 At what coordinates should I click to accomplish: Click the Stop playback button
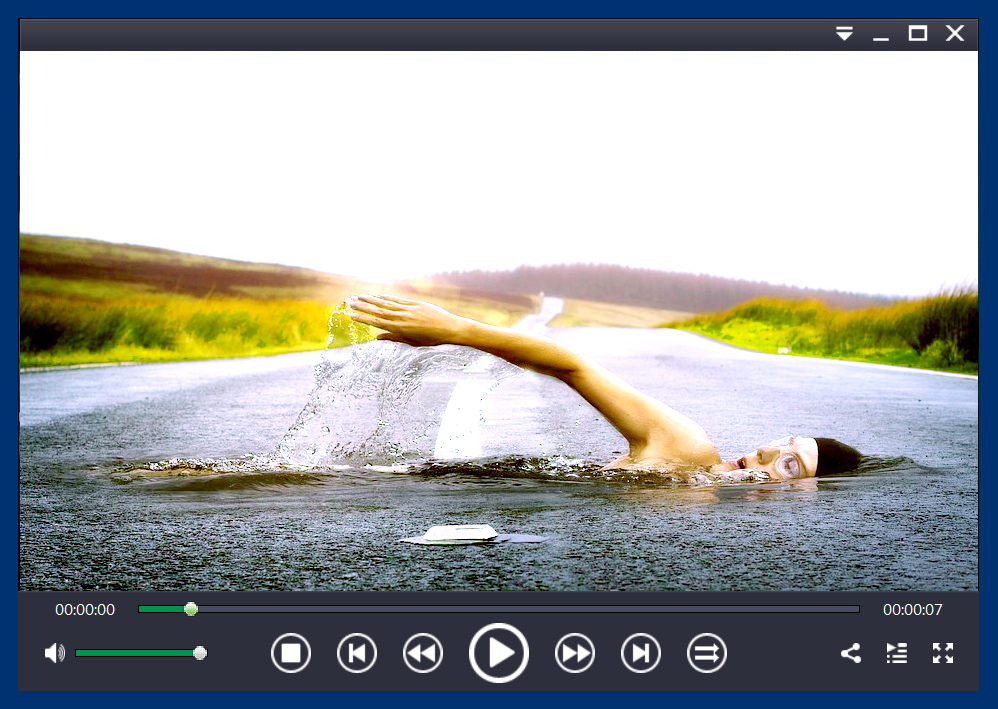click(x=291, y=654)
